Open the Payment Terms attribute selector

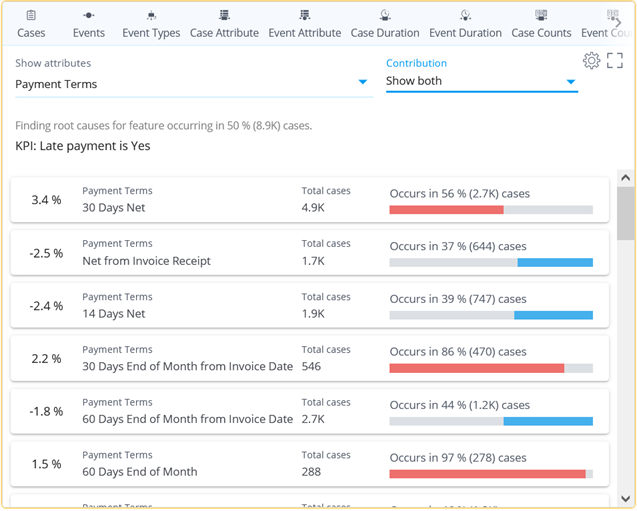pyautogui.click(x=194, y=84)
